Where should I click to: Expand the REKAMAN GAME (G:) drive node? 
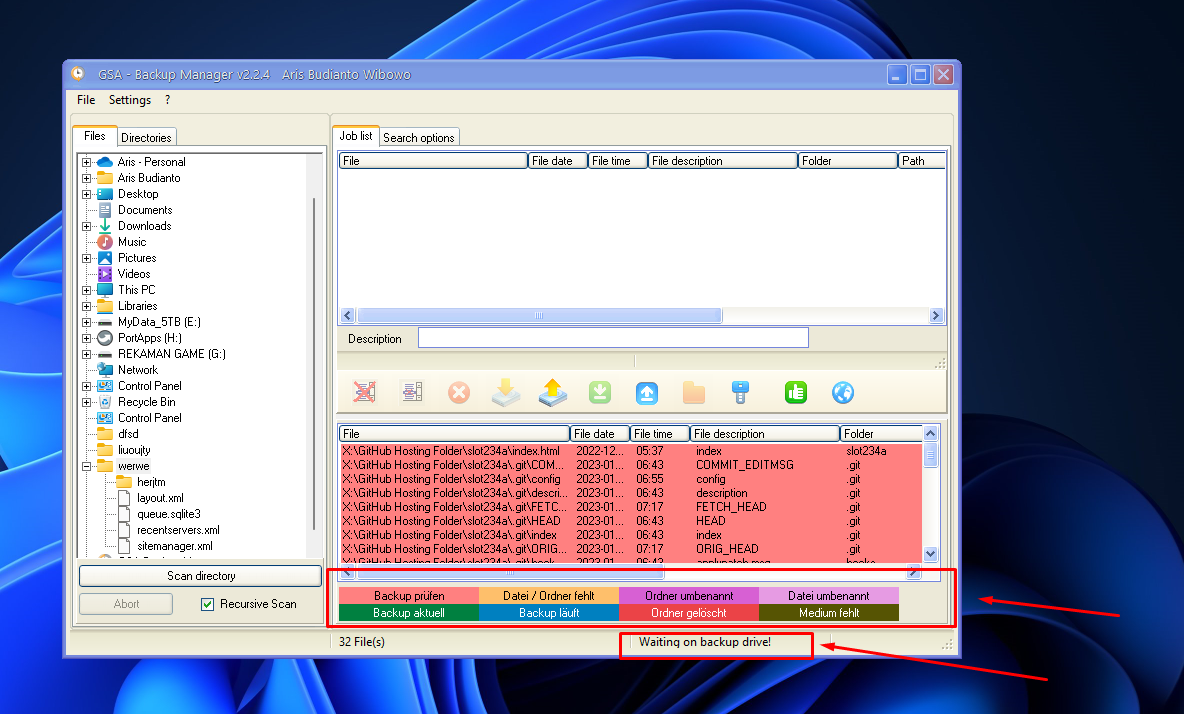click(x=86, y=354)
